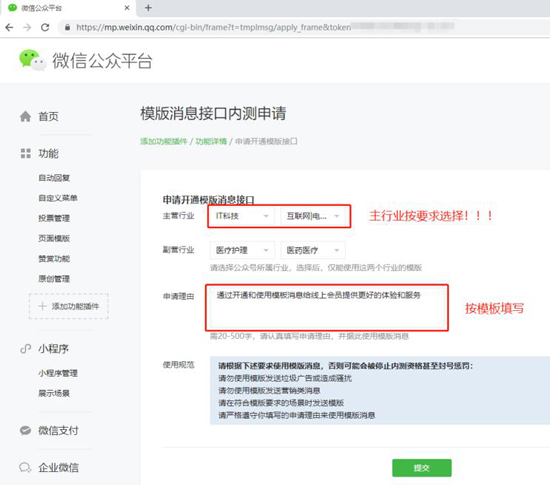Click the 需20-500字 hint text
This screenshot has height=485, width=550.
pos(309,336)
